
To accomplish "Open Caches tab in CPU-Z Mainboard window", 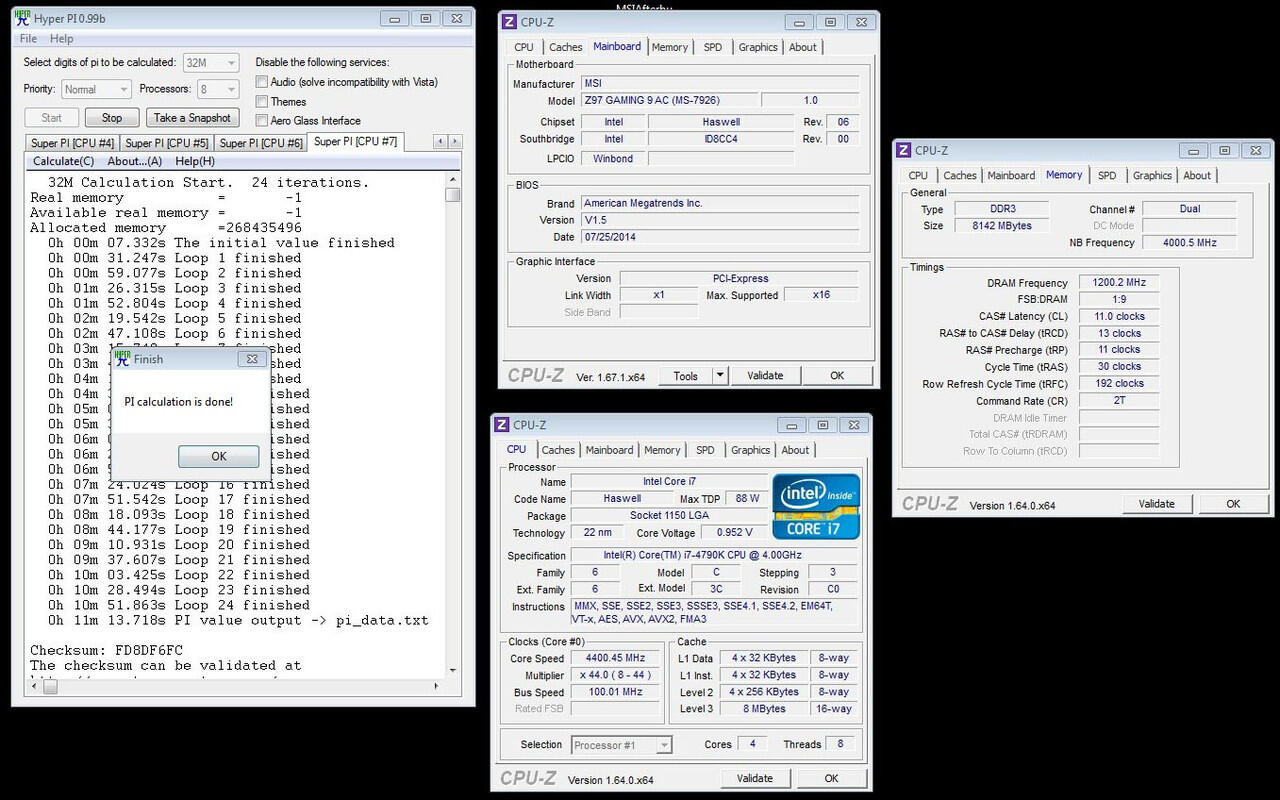I will tap(566, 47).
